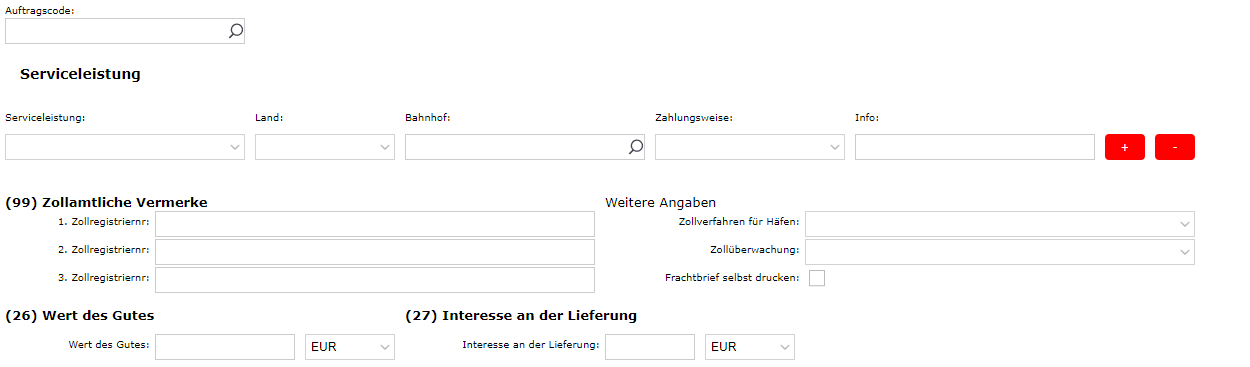The width and height of the screenshot is (1250, 367).
Task: Expand the Zahlungsweise dropdown
Action: 750,147
